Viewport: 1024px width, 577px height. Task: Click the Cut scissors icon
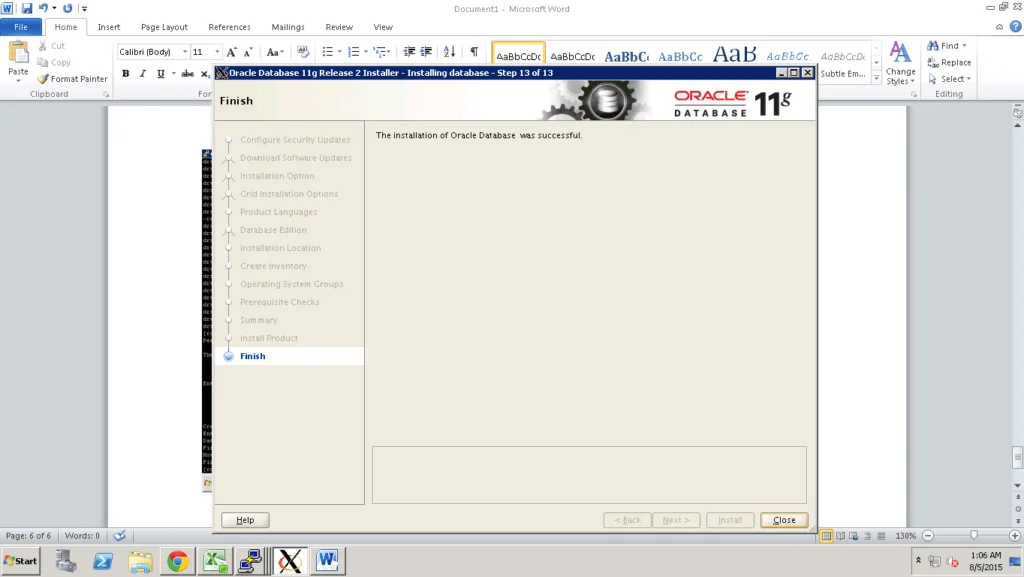42,46
